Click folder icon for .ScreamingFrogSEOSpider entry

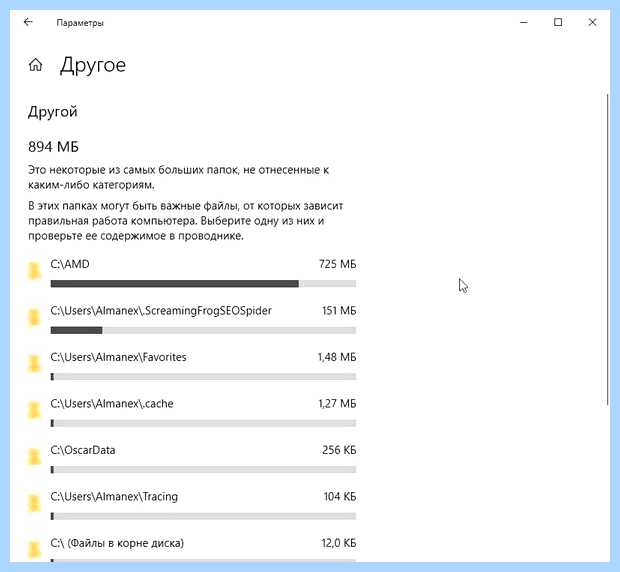click(34, 317)
